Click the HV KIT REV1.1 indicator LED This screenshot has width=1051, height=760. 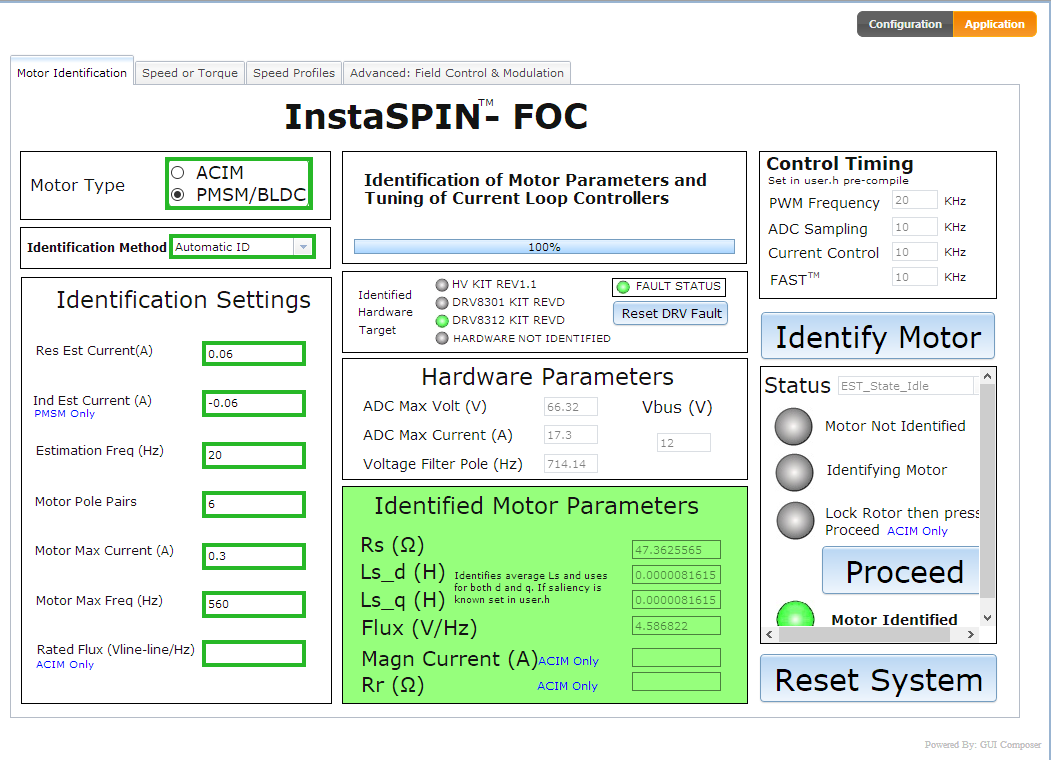(442, 285)
